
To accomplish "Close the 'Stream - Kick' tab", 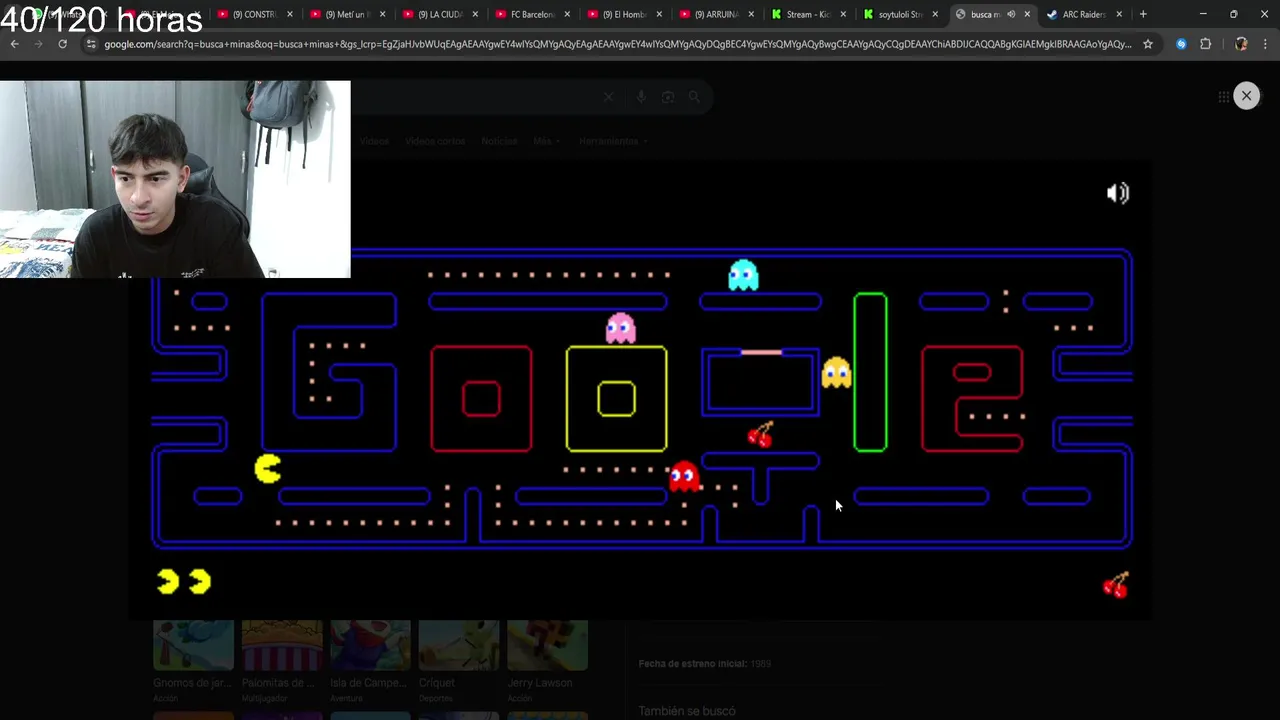I will [x=843, y=14].
